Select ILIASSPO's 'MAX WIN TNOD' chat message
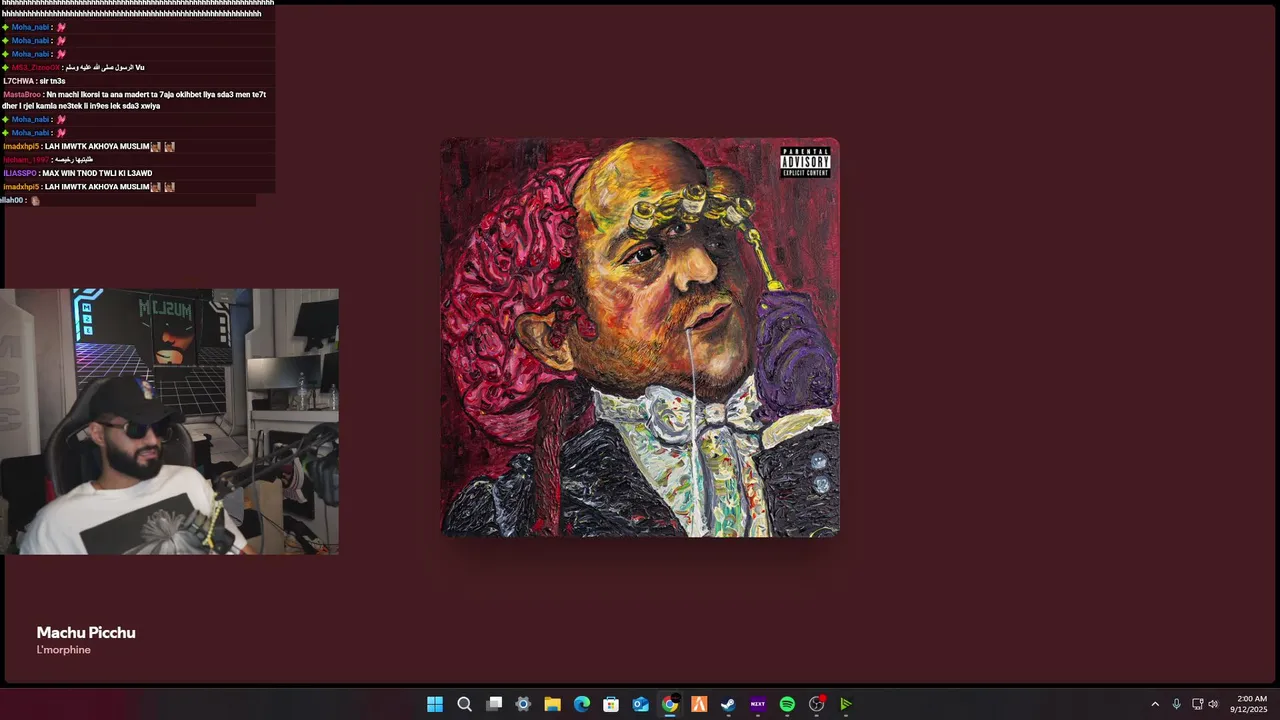The height and width of the screenshot is (720, 1280). [78, 173]
